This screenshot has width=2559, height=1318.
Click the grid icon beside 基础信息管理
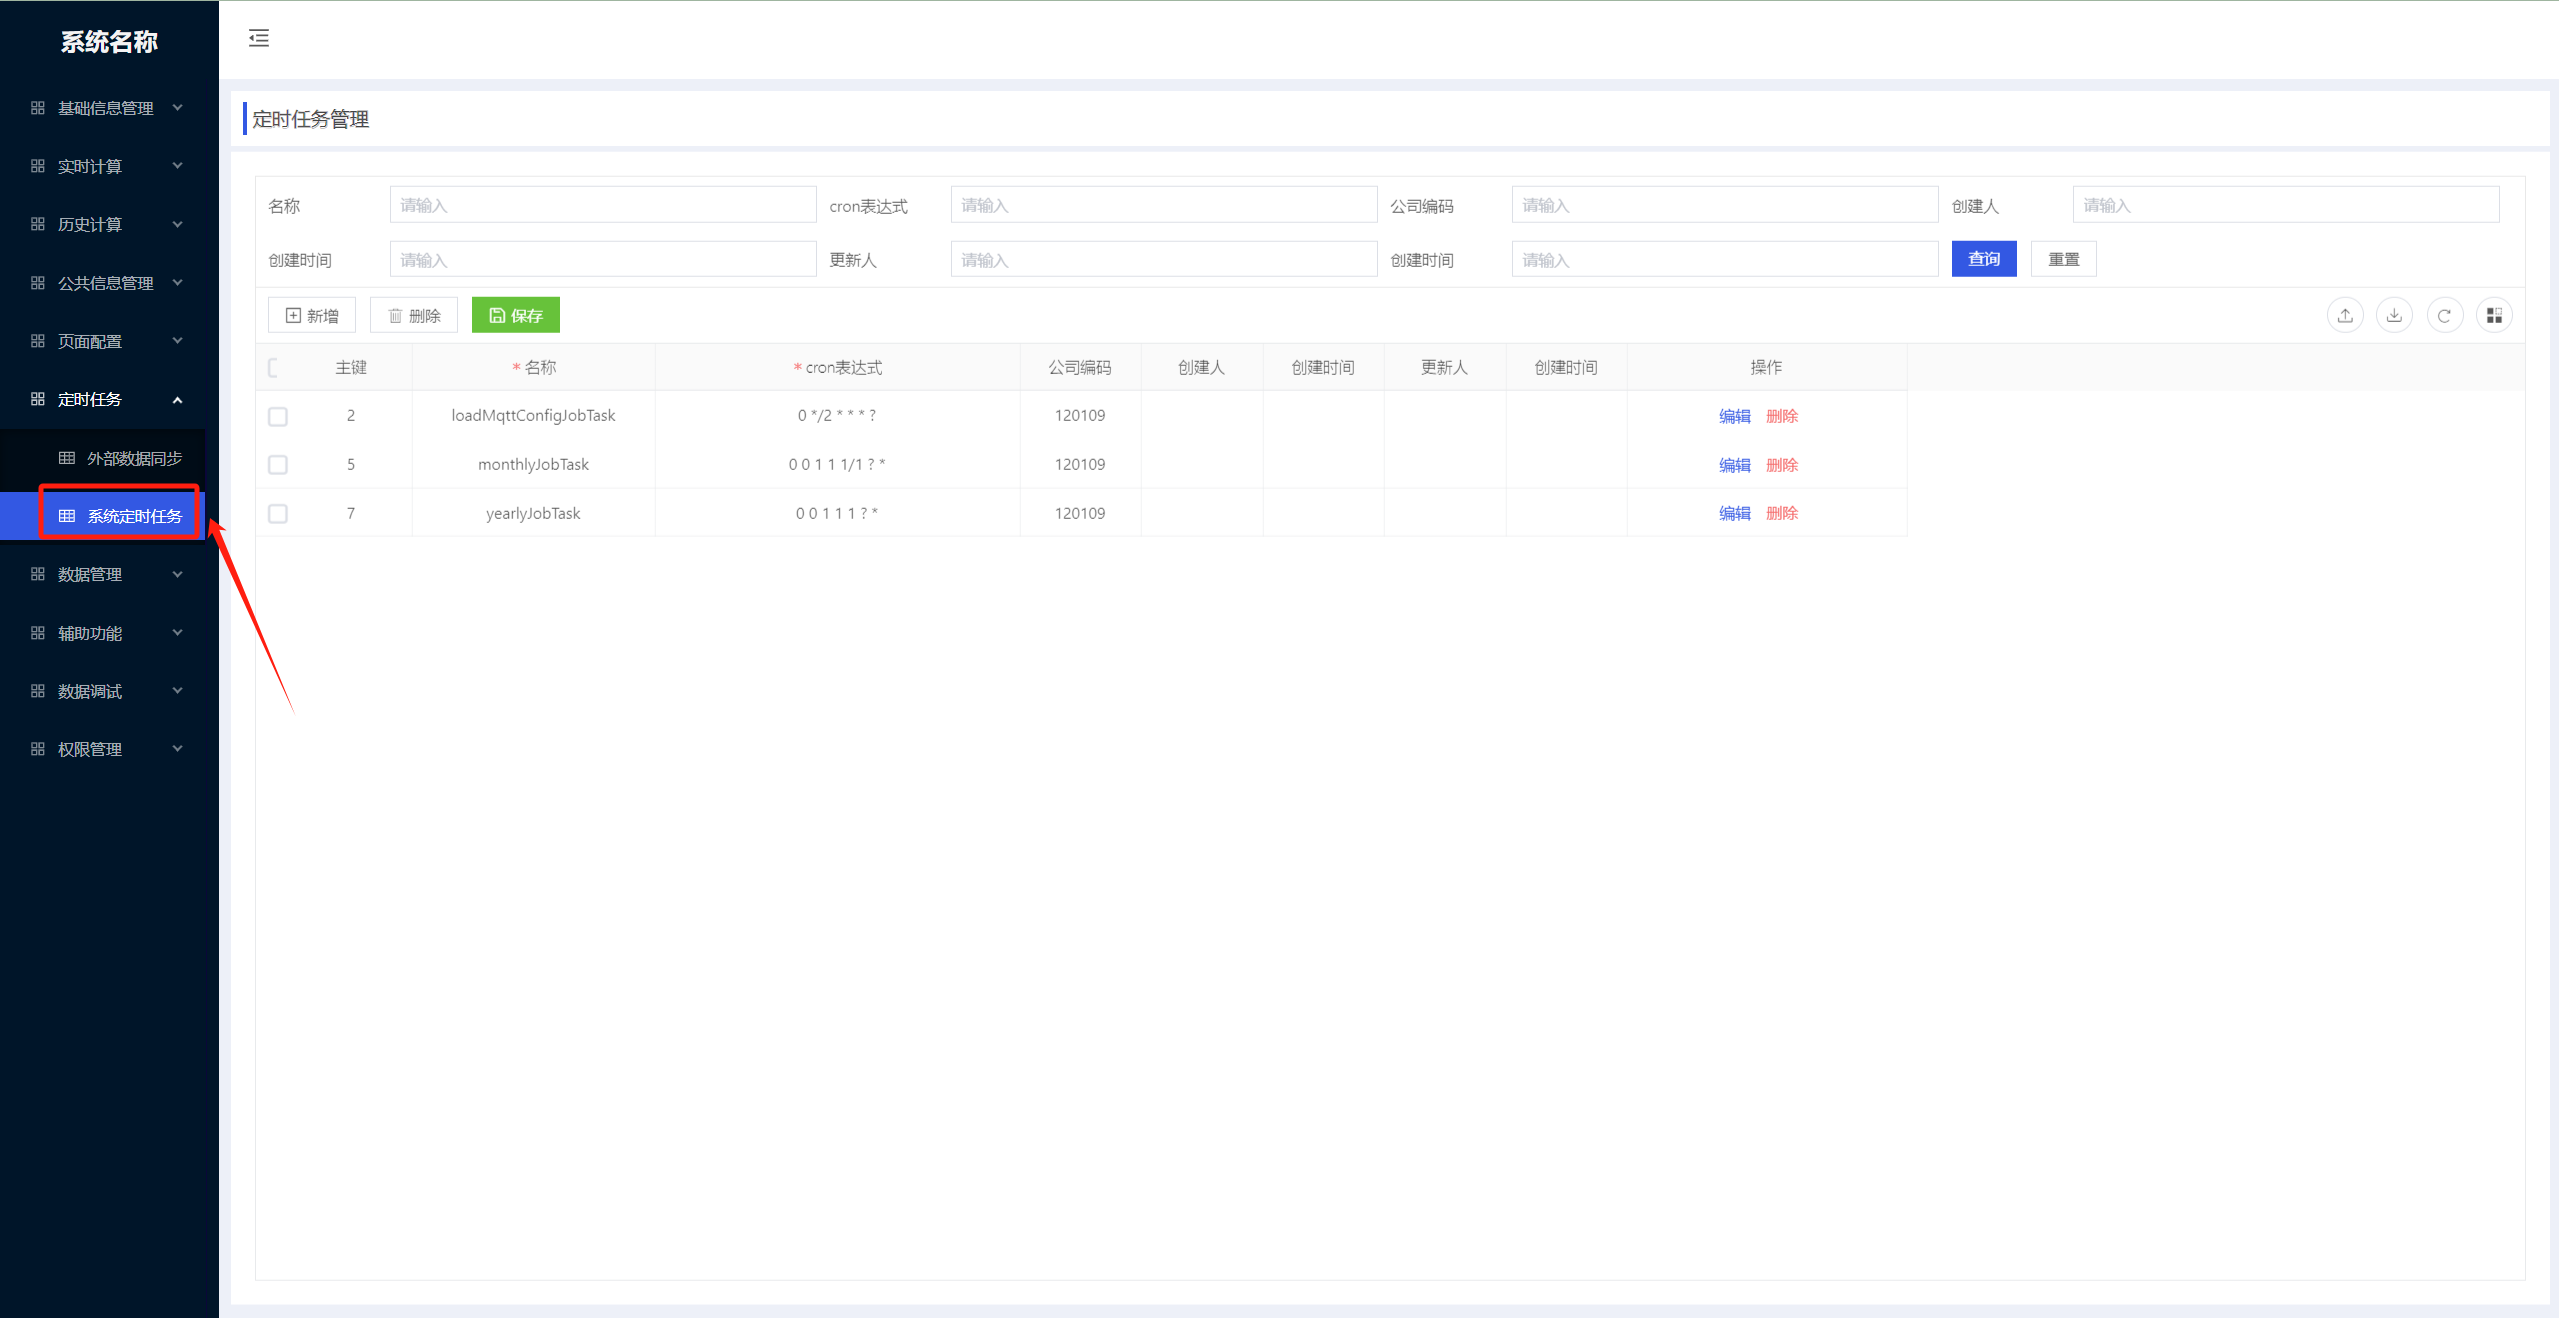38,108
